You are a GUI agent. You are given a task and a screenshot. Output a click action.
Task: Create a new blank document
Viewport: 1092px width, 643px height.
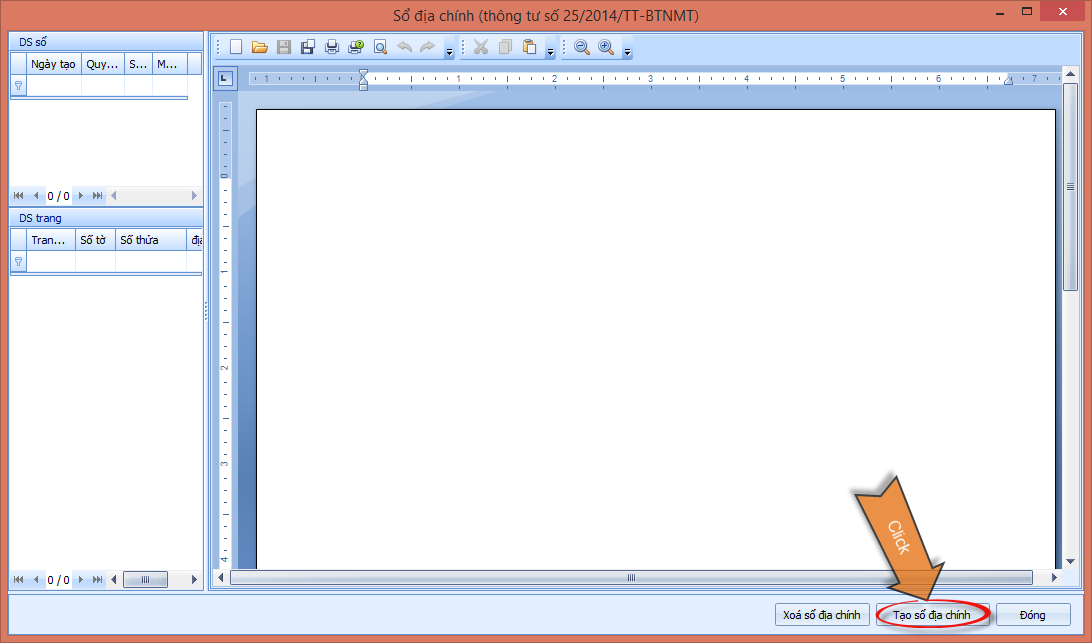pyautogui.click(x=236, y=47)
